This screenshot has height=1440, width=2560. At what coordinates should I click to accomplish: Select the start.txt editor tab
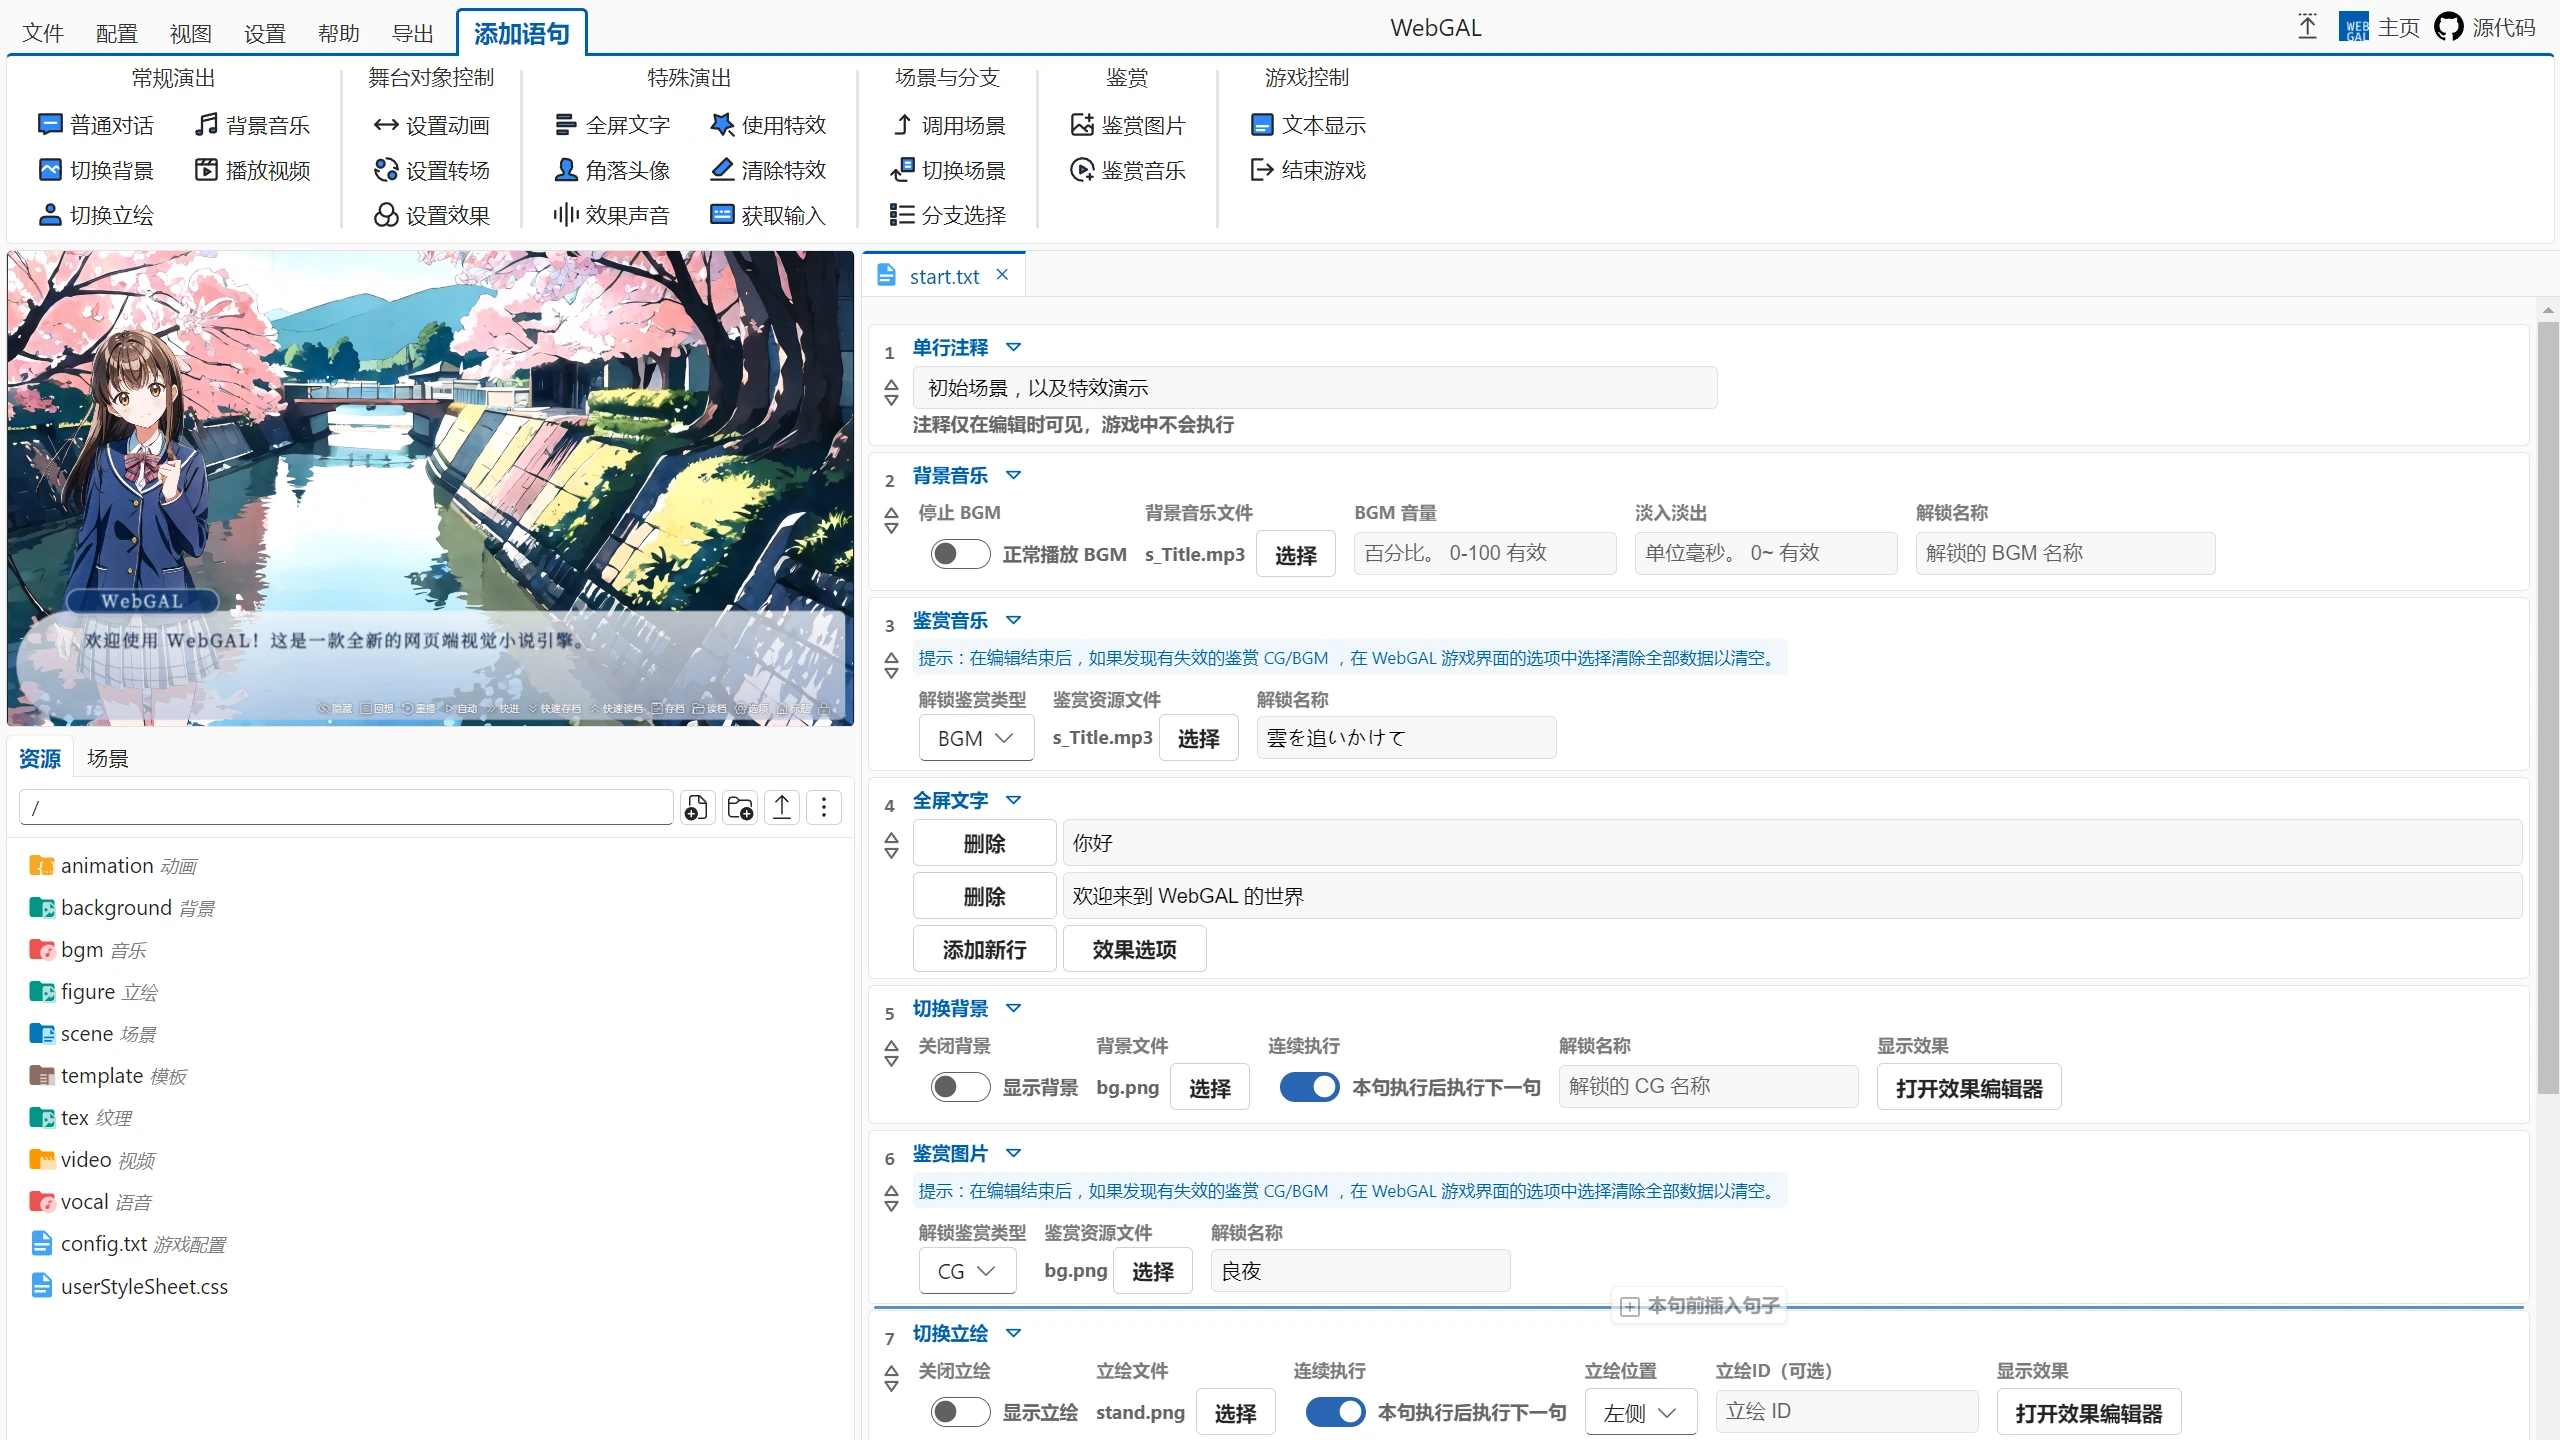tap(943, 276)
